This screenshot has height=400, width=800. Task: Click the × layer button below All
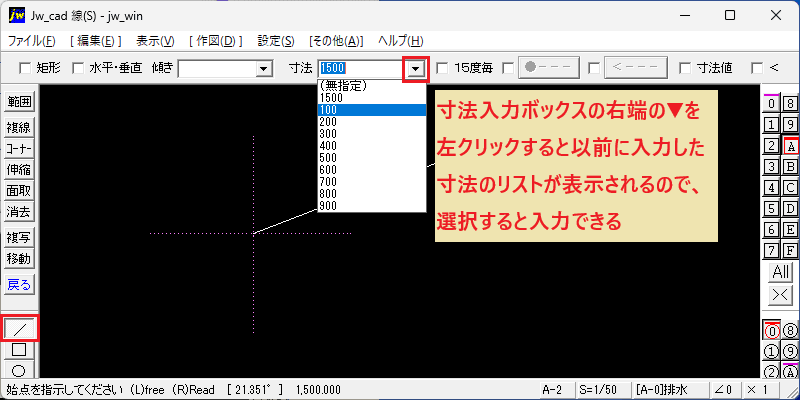(x=781, y=294)
